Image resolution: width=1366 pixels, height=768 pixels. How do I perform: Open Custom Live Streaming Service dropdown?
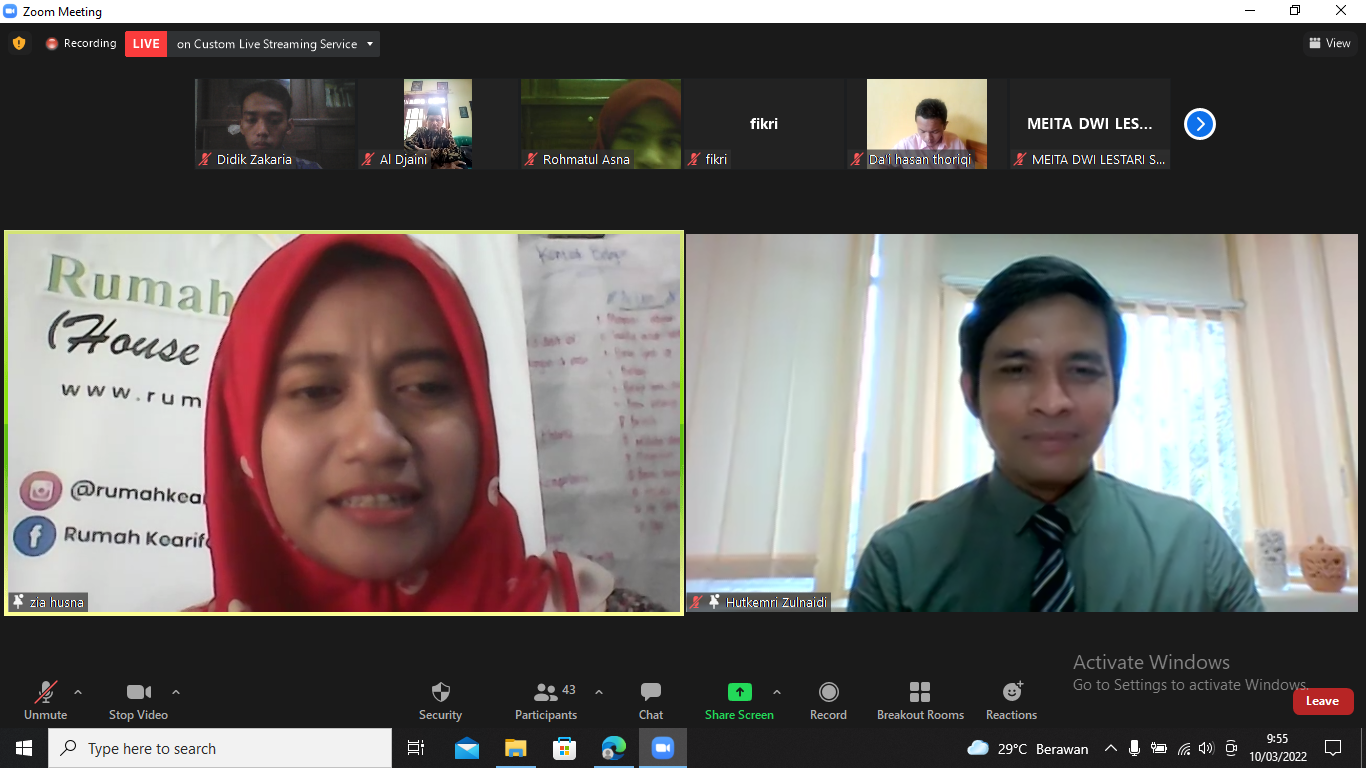(x=274, y=44)
